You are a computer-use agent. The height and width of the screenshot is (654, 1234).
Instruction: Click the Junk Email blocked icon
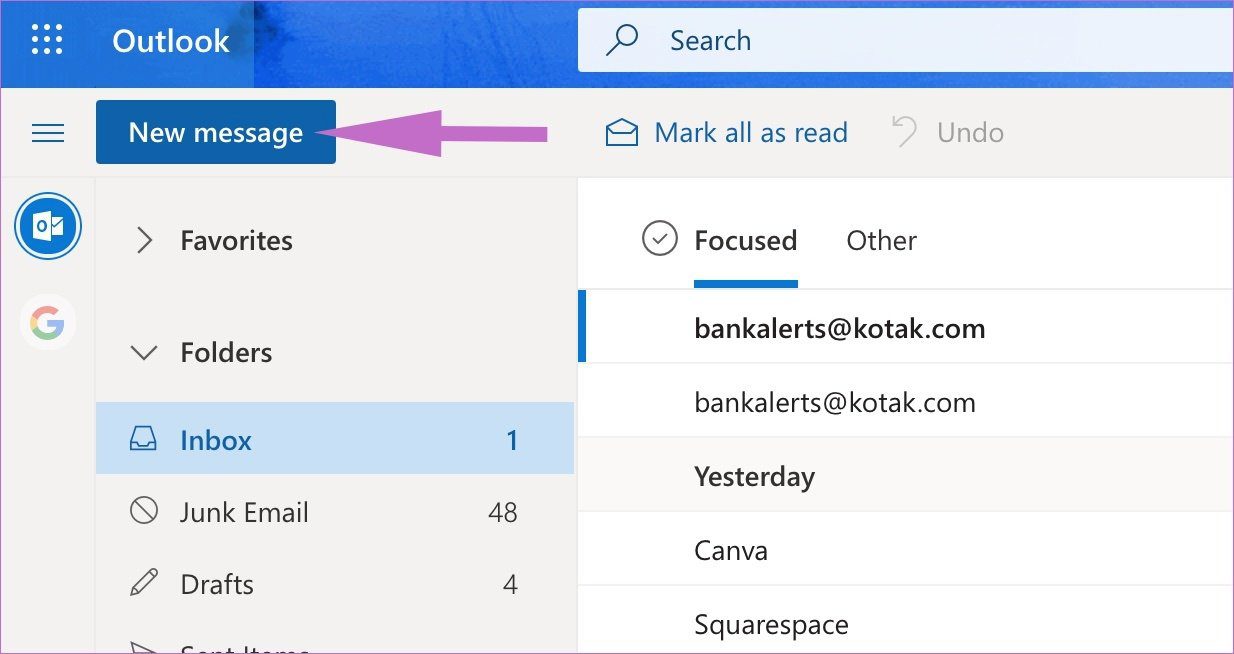pos(144,511)
